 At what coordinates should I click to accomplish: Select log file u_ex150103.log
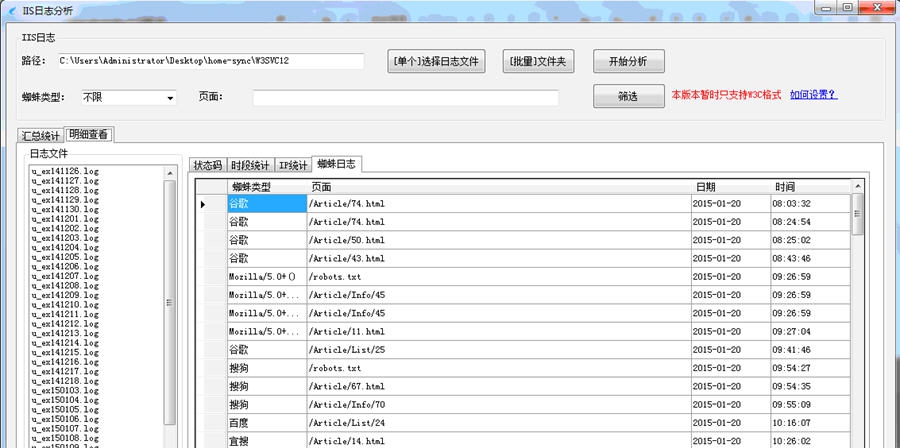tap(65, 391)
